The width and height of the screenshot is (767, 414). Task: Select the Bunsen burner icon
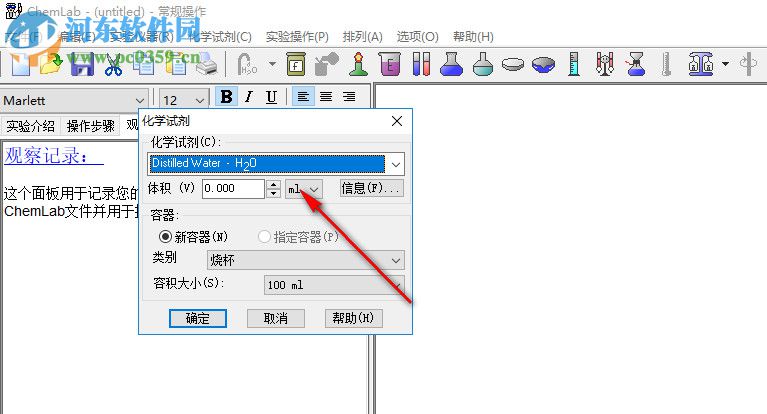tap(359, 64)
